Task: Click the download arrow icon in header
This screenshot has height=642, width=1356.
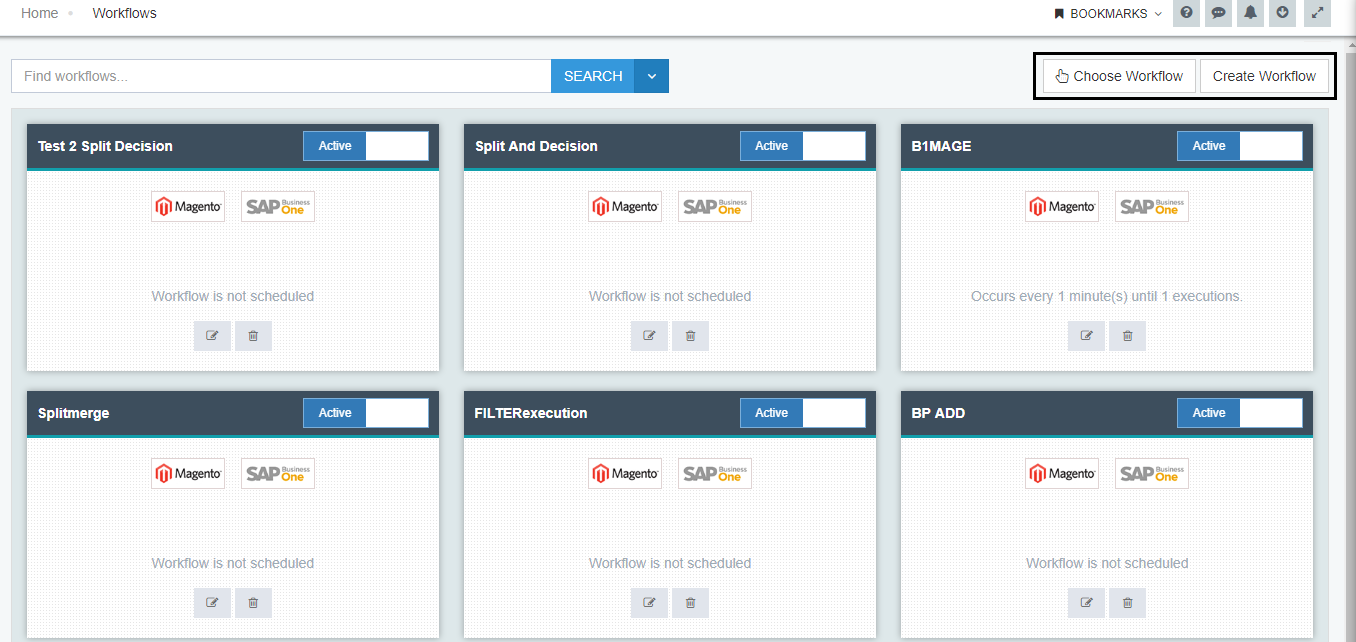Action: click(1283, 13)
